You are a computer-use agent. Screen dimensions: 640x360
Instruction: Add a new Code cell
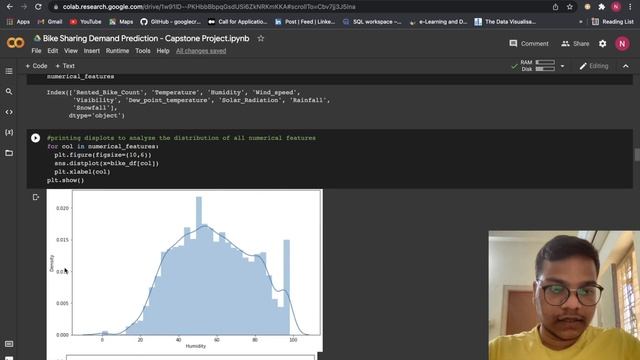(37, 66)
